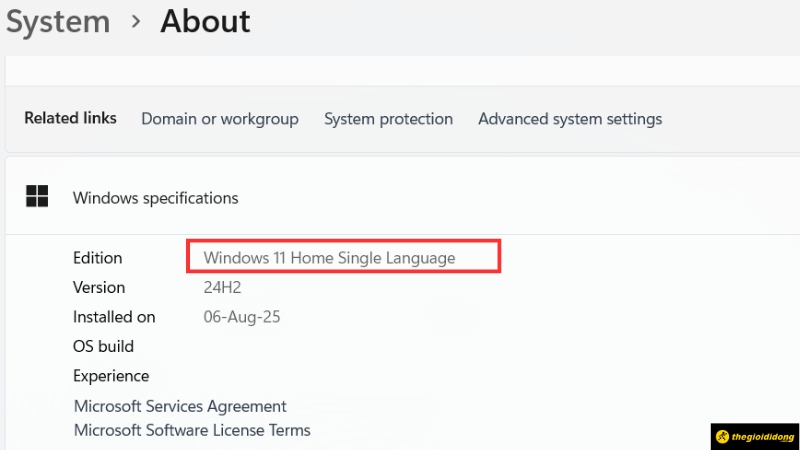800x450 pixels.
Task: Click the Windows logo icon beside Windows specifications
Action: click(x=37, y=197)
